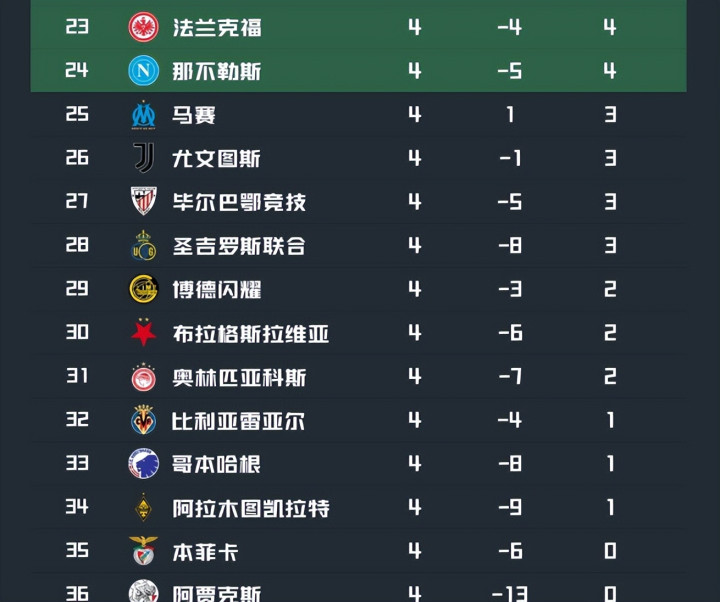This screenshot has height=602, width=720.
Task: Click the Copenhagen club crest
Action: [144, 464]
